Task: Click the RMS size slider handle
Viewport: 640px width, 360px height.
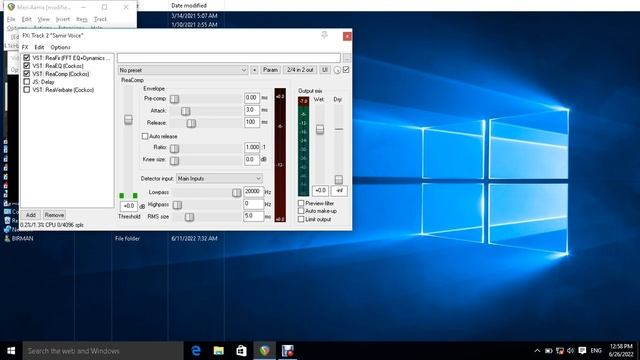Action: click(189, 217)
